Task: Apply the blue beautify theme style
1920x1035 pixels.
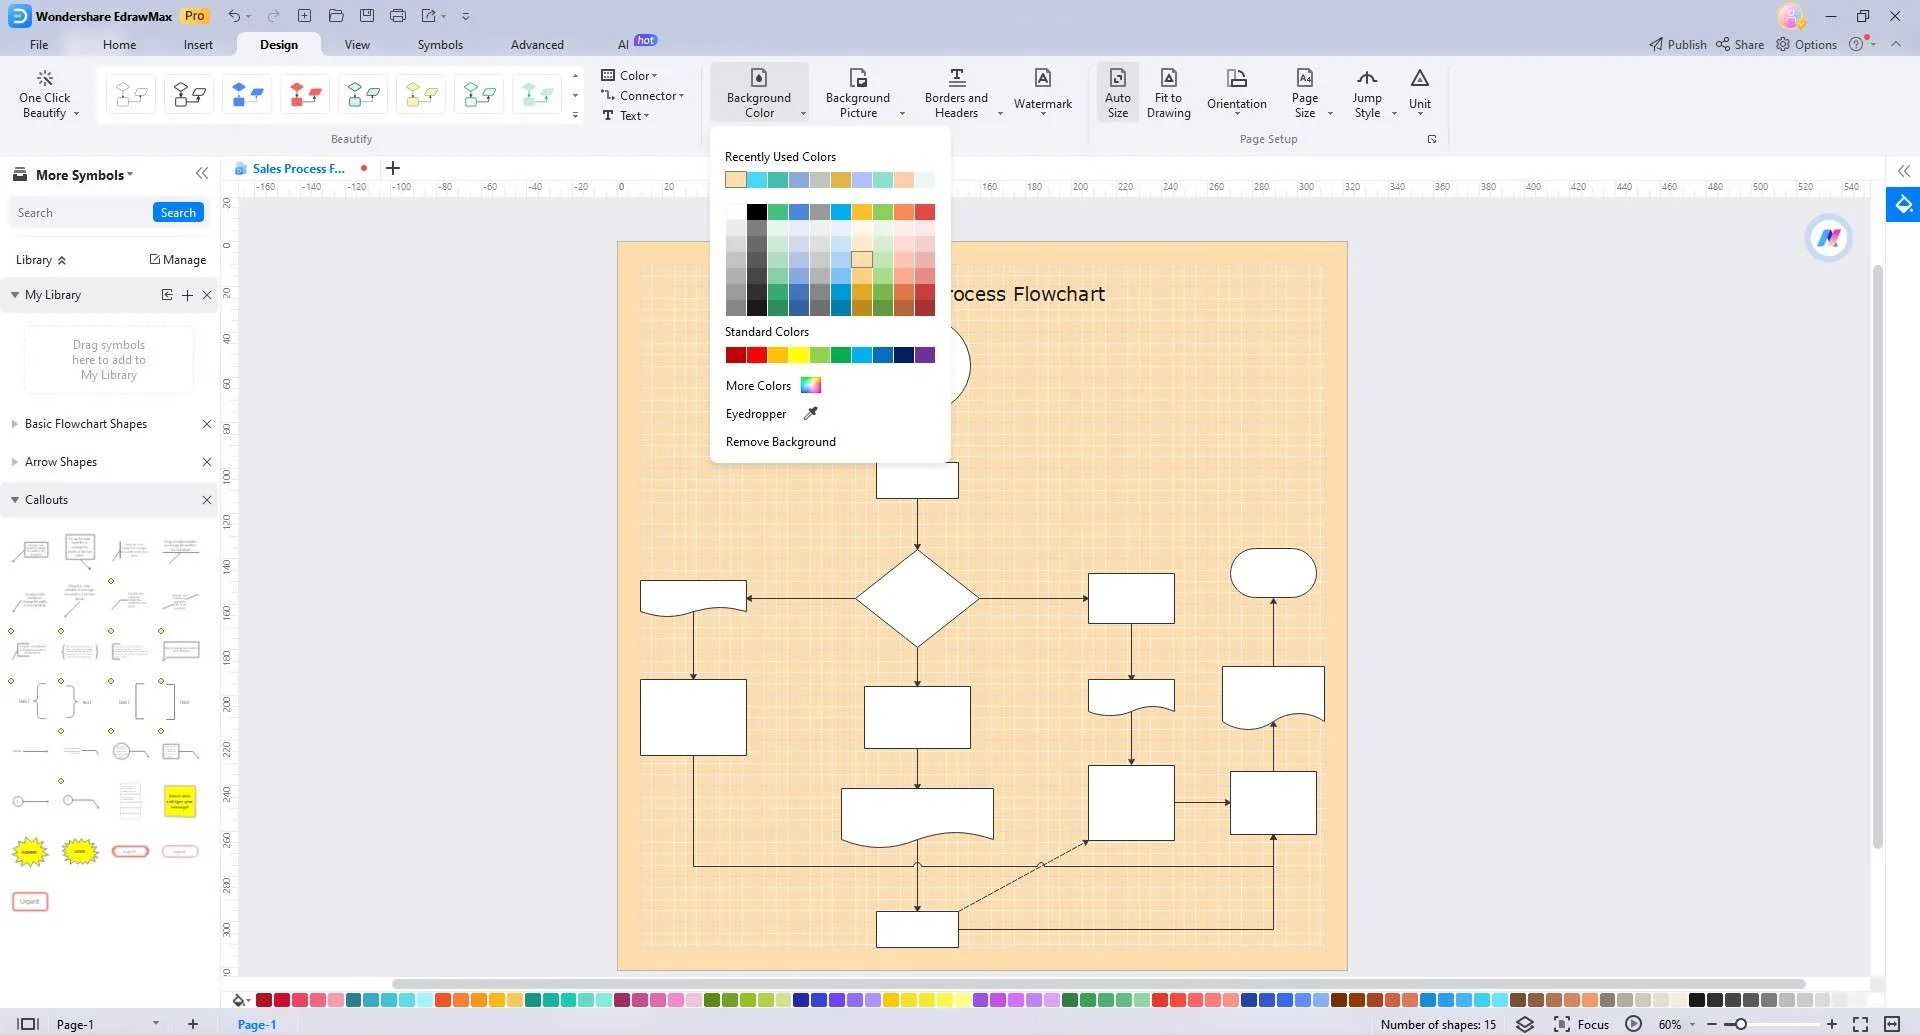Action: [247, 95]
